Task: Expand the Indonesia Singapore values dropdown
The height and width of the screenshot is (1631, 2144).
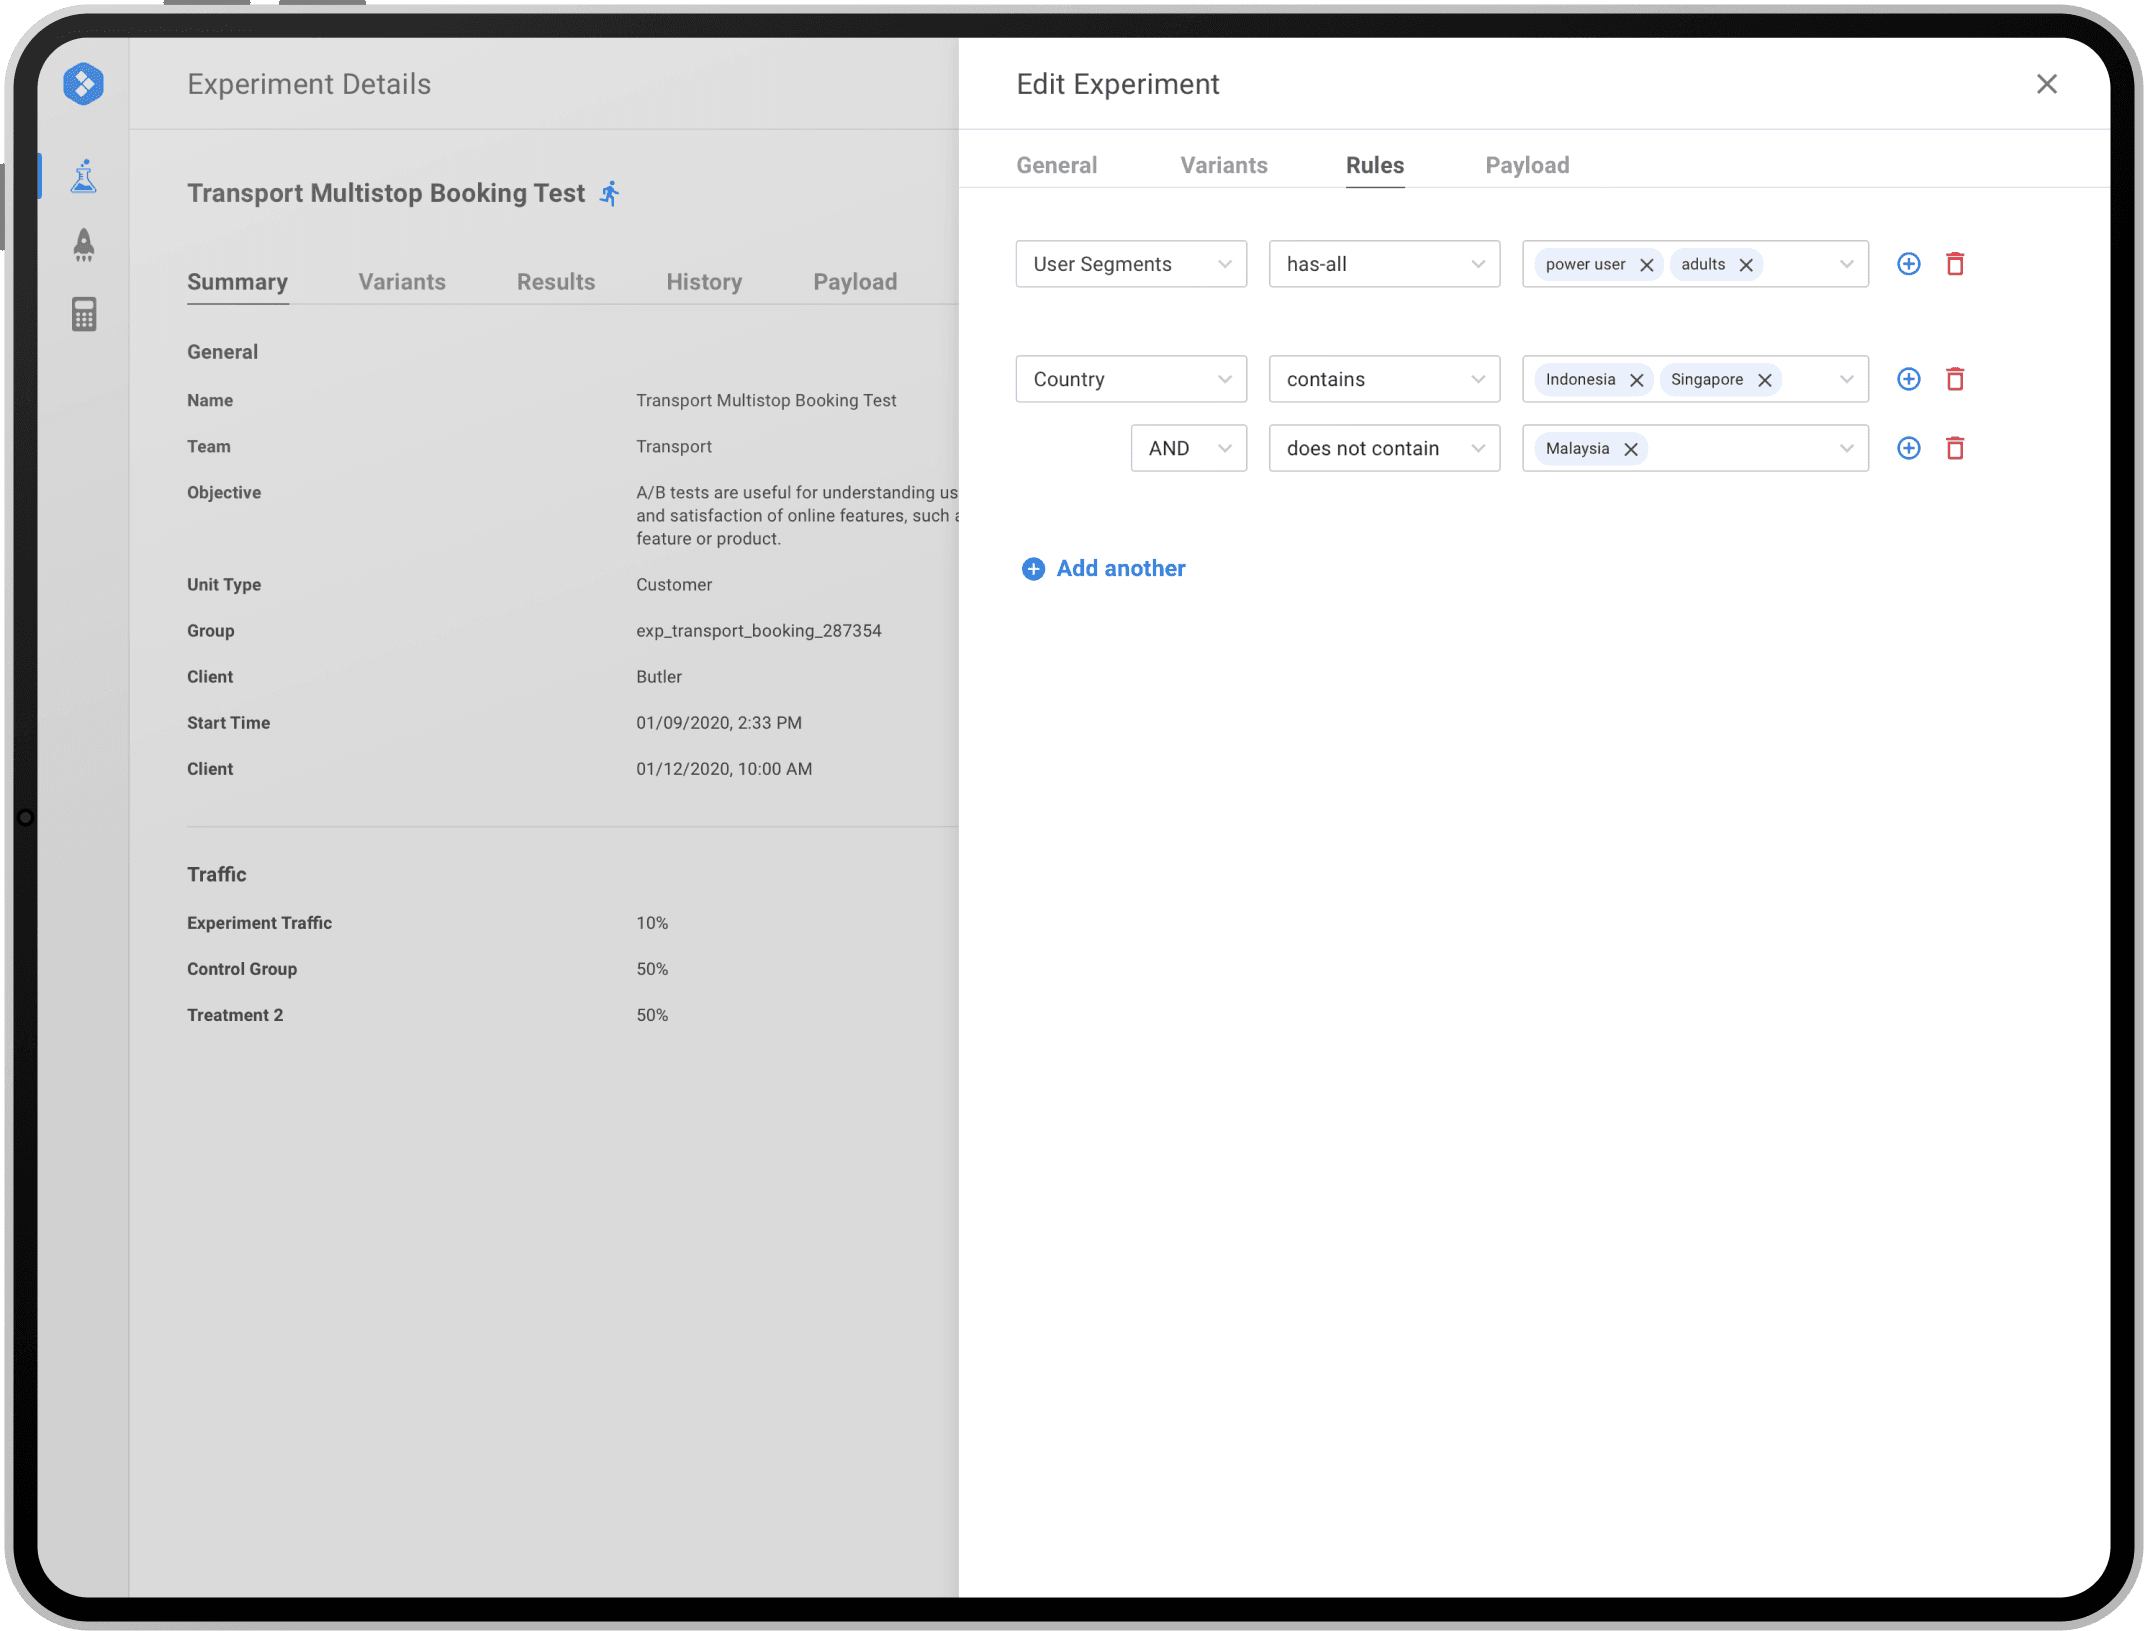Action: click(x=1846, y=379)
